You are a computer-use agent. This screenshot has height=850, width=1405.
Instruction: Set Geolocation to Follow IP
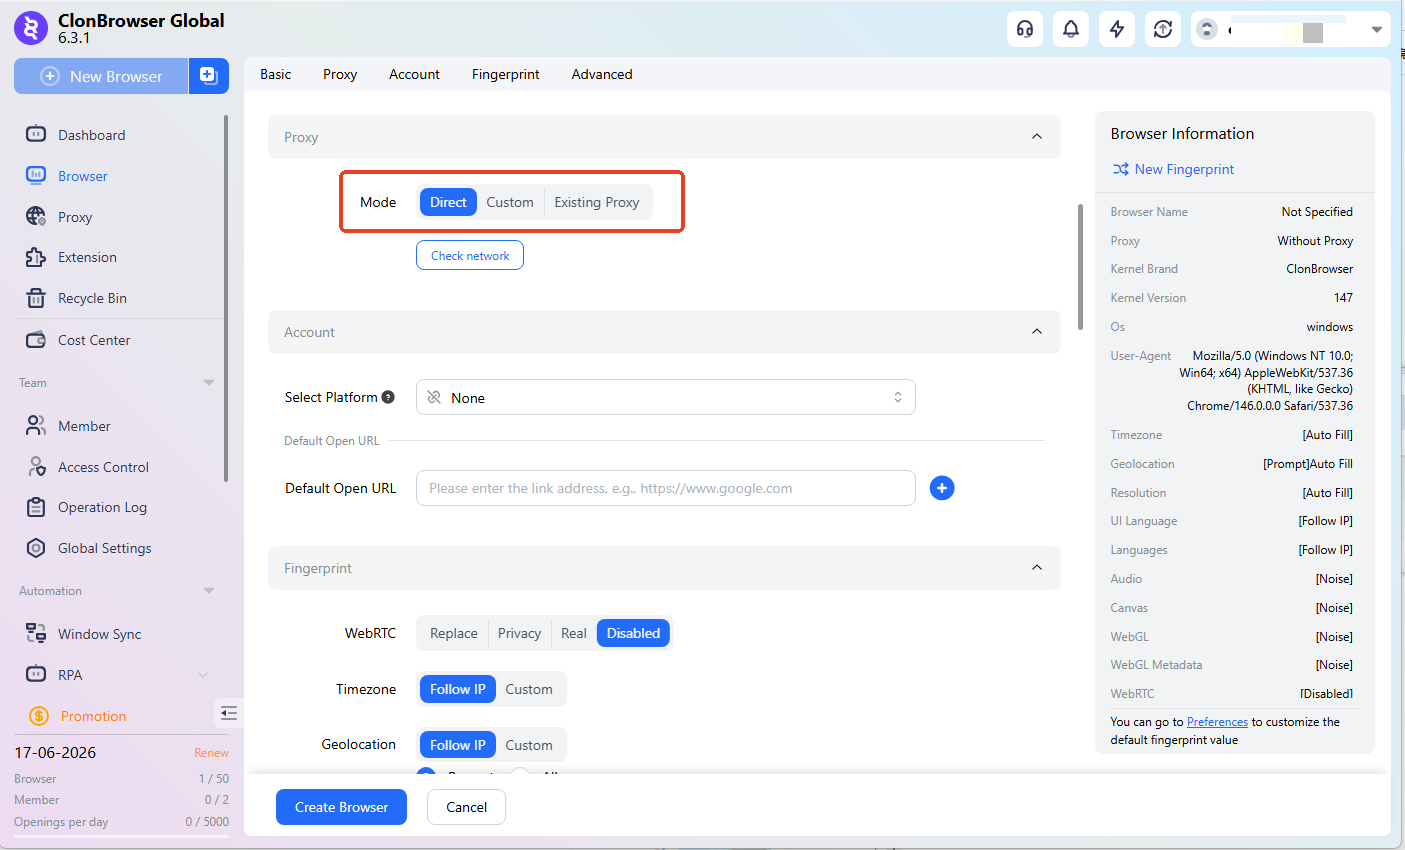click(458, 745)
